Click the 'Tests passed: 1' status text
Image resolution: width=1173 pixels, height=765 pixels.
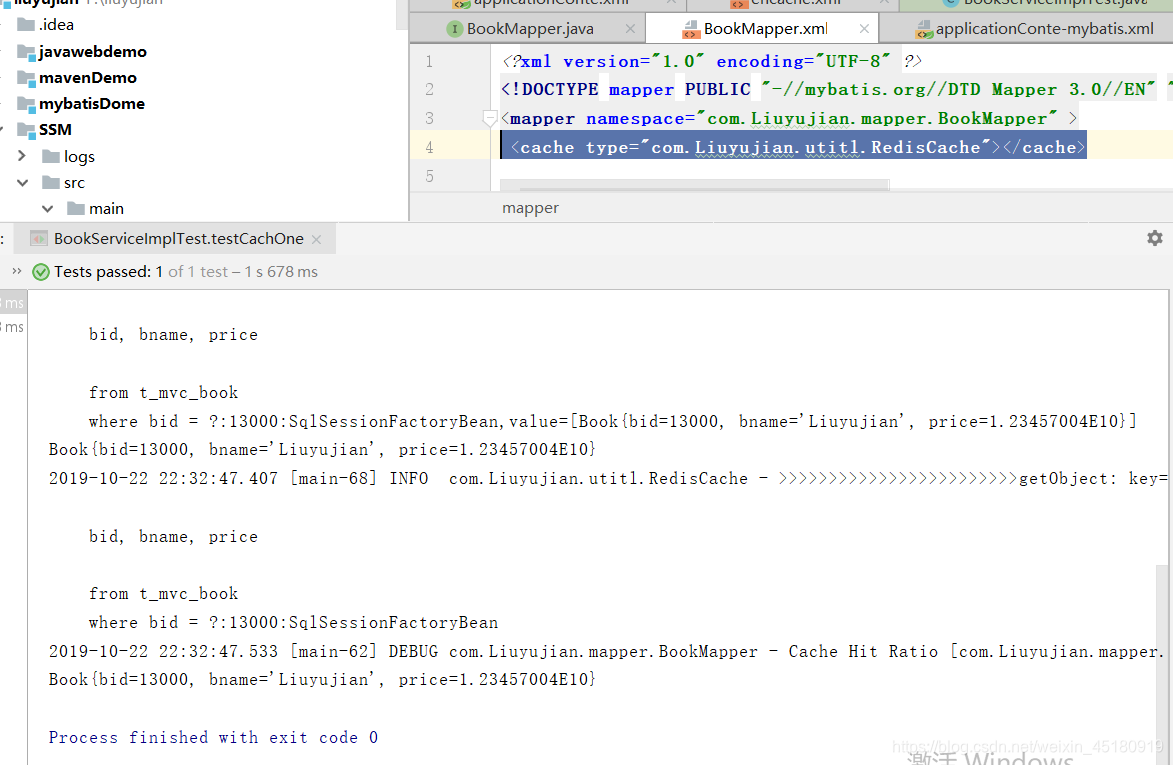click(108, 272)
